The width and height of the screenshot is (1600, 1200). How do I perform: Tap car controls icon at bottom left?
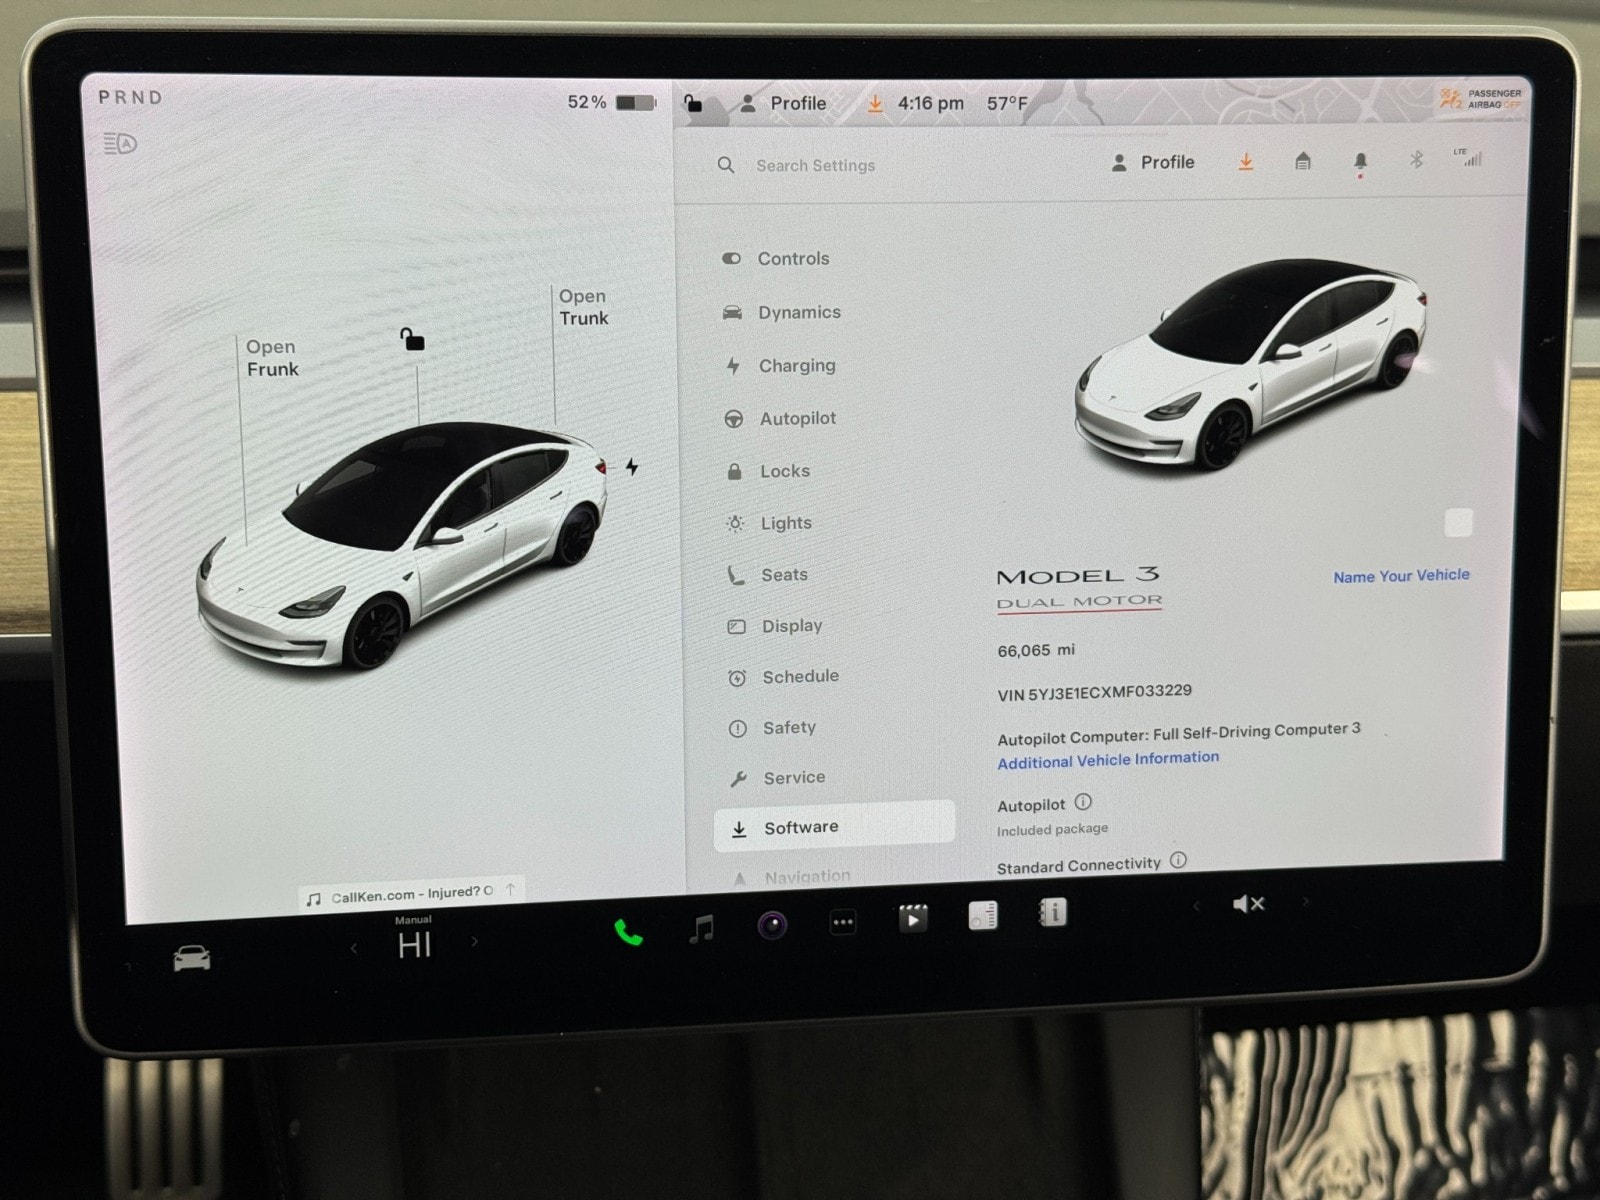pyautogui.click(x=192, y=958)
